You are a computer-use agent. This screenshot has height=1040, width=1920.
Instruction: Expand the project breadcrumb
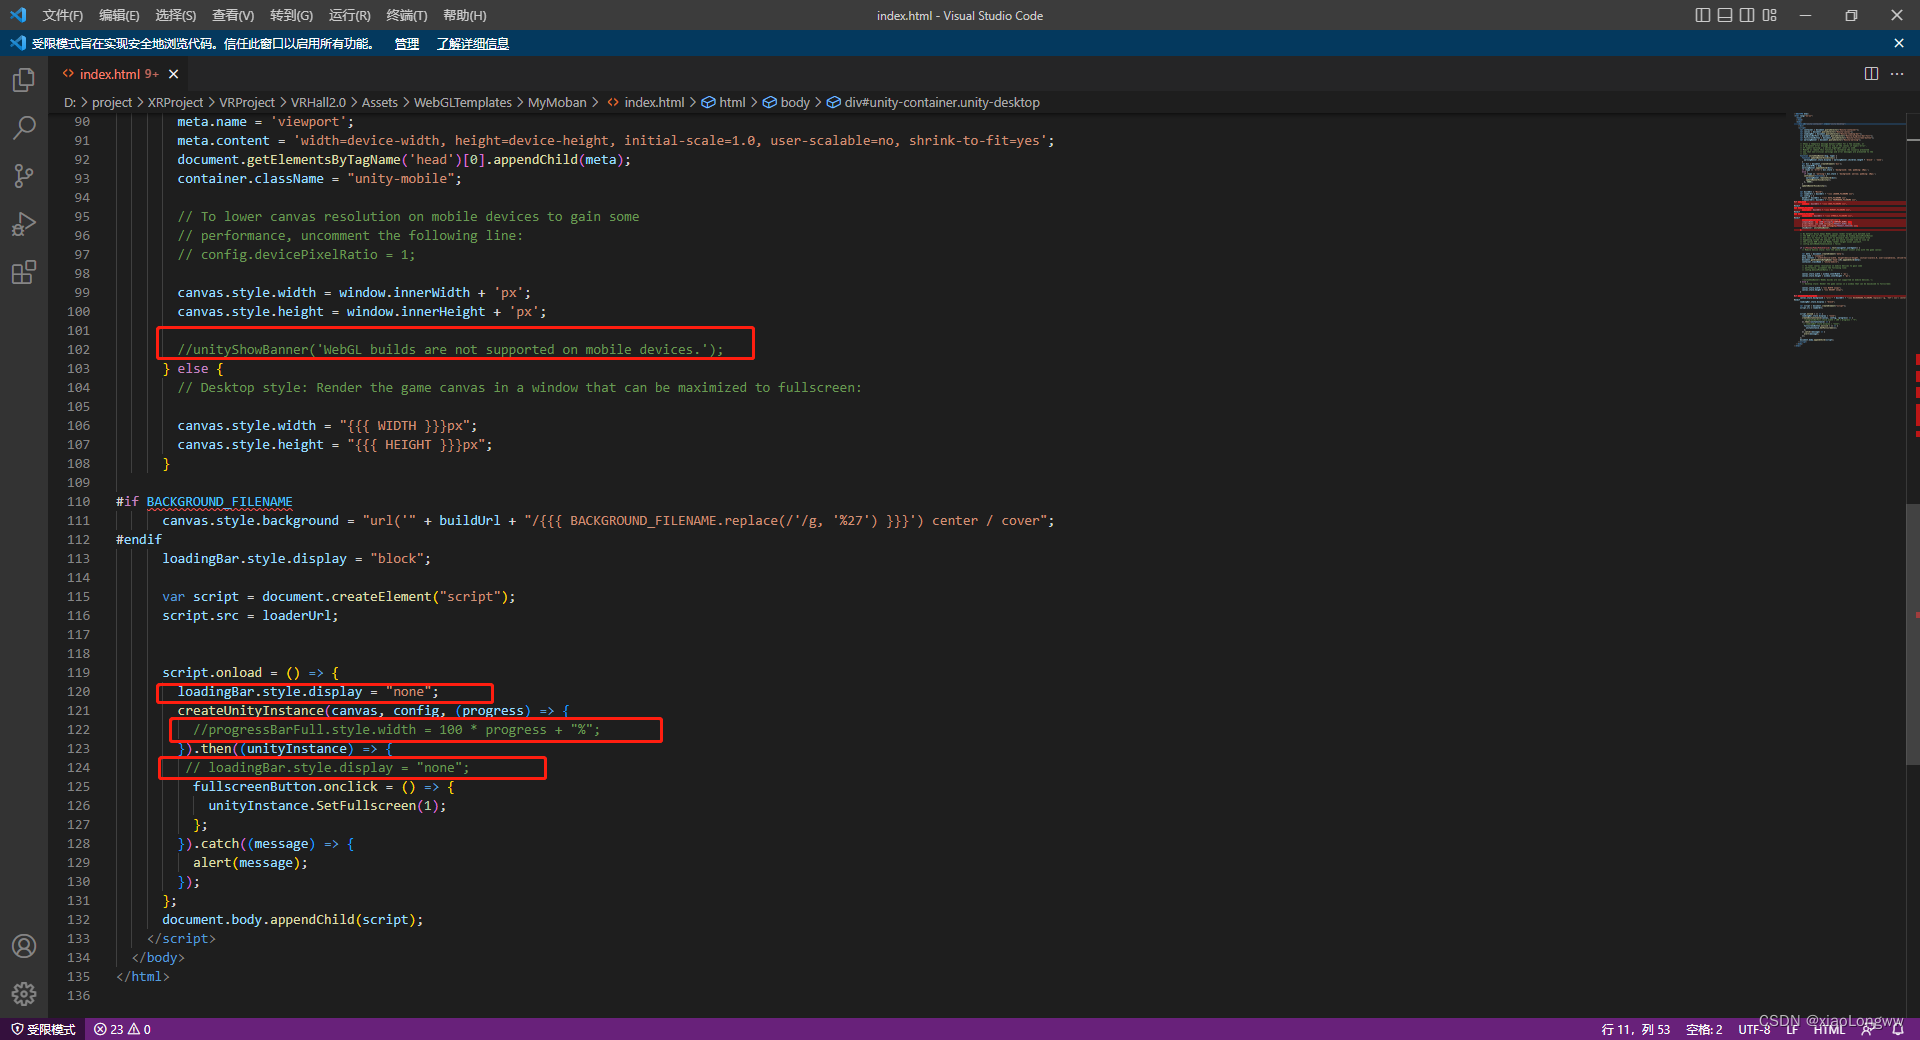(x=112, y=102)
